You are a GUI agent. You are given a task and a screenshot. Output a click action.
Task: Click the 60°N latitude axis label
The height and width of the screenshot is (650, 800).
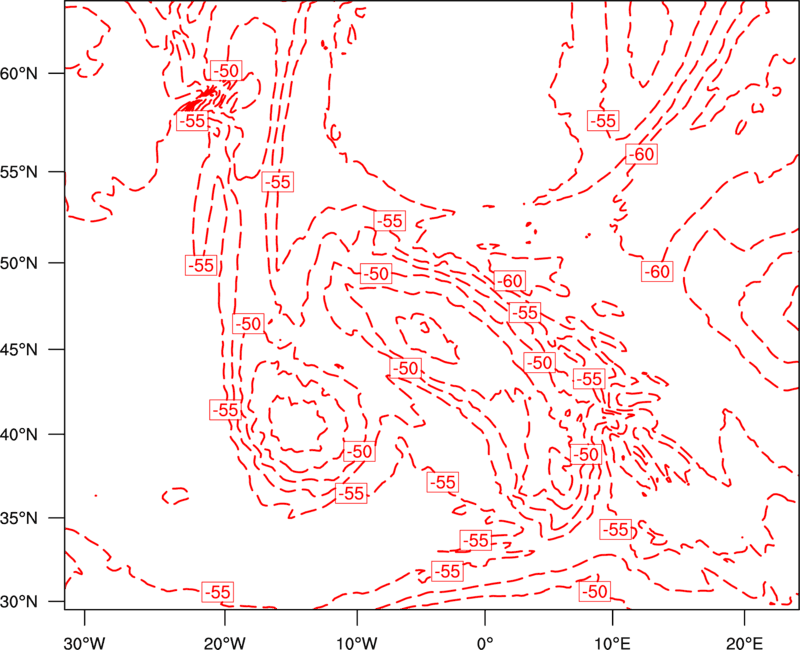pos(19,73)
